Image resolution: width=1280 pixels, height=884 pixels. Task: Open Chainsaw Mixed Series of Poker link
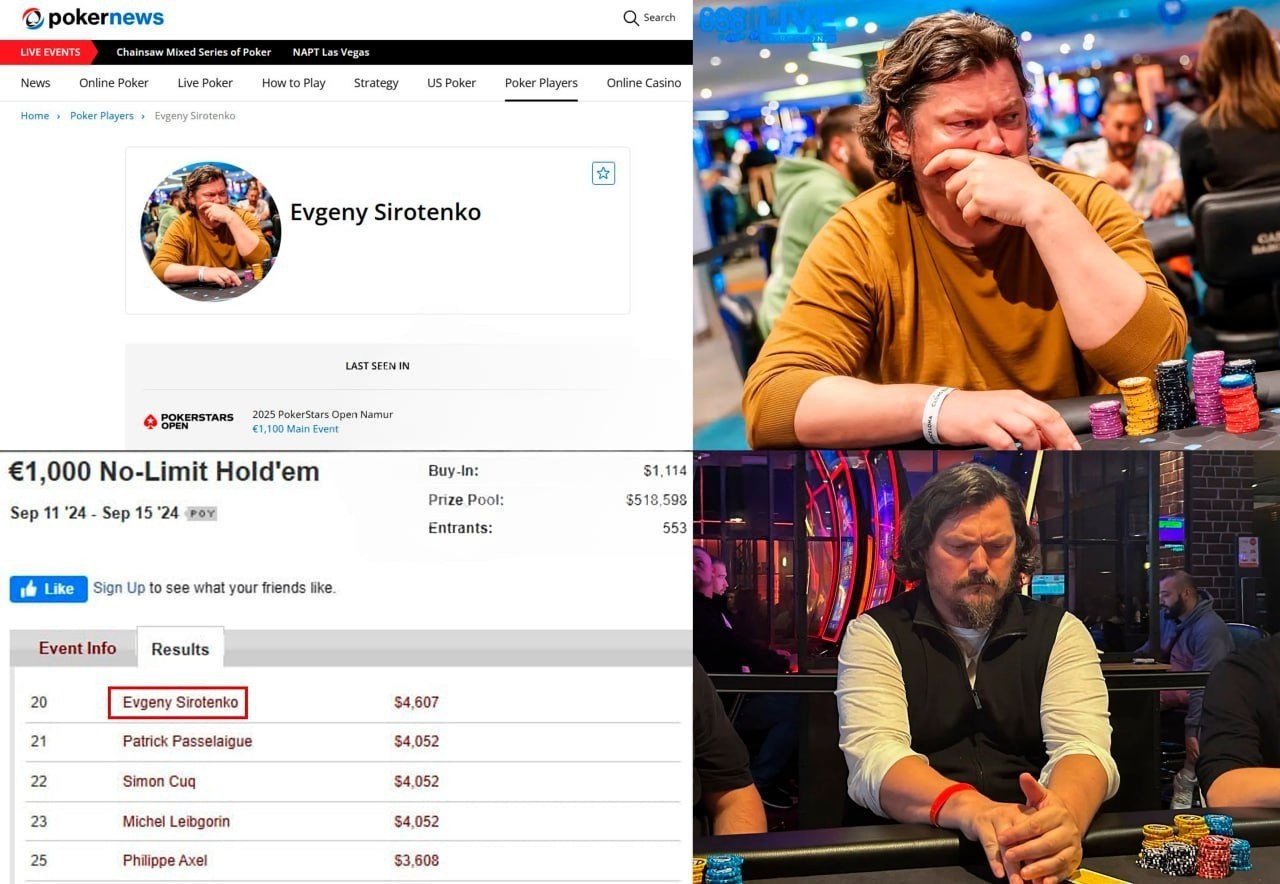(x=193, y=52)
